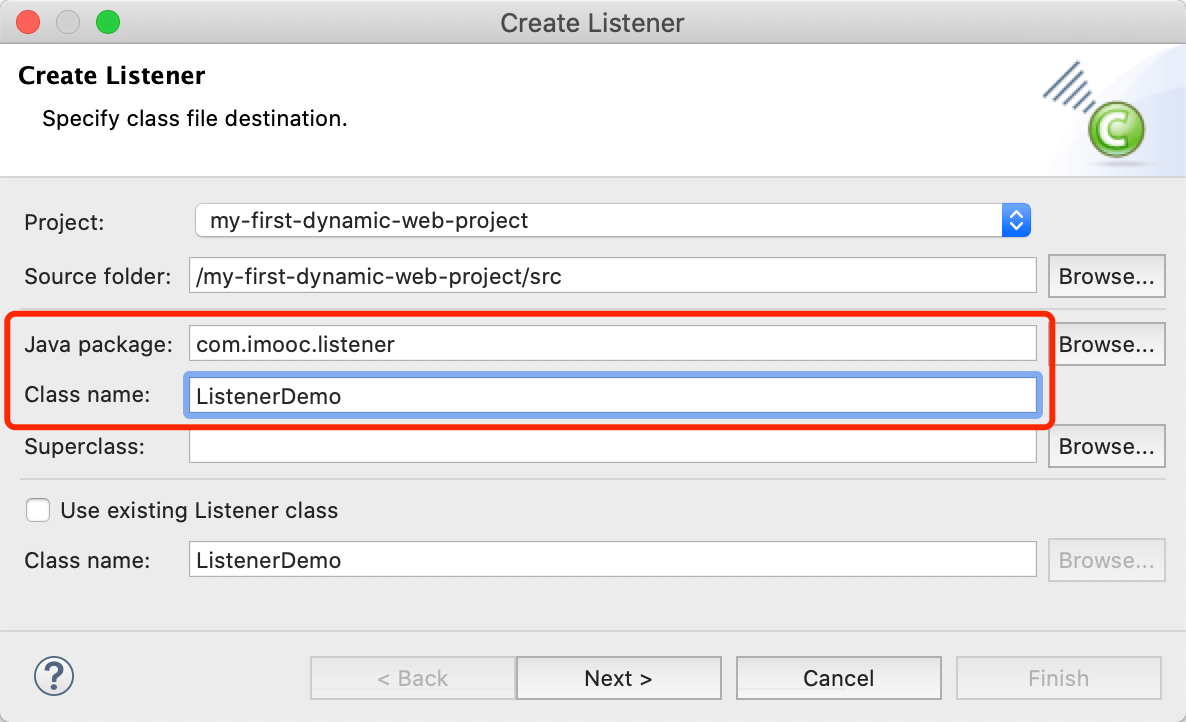Click the green class wizard icon
Image resolution: width=1186 pixels, height=722 pixels.
1116,128
